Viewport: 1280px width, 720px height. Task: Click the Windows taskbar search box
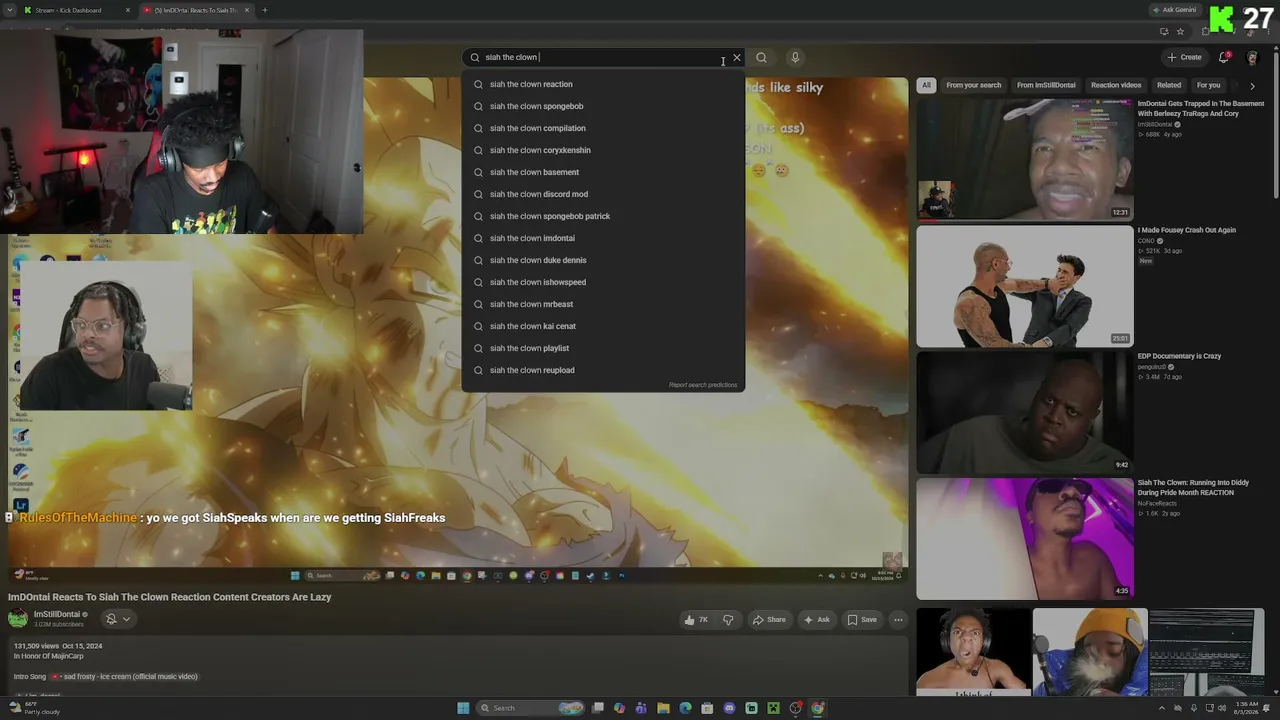coord(531,708)
